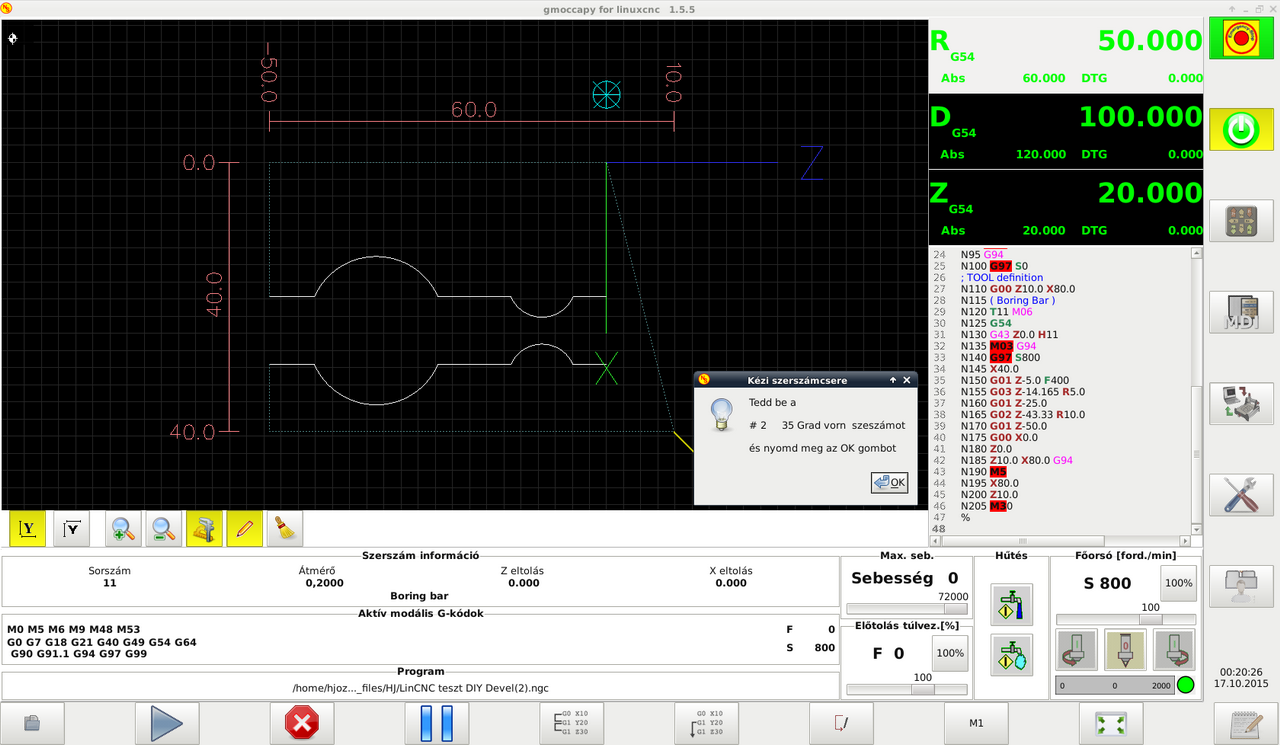Image resolution: width=1280 pixels, height=745 pixels.
Task: Stop spindle using the middle spindle button
Action: tap(1125, 650)
